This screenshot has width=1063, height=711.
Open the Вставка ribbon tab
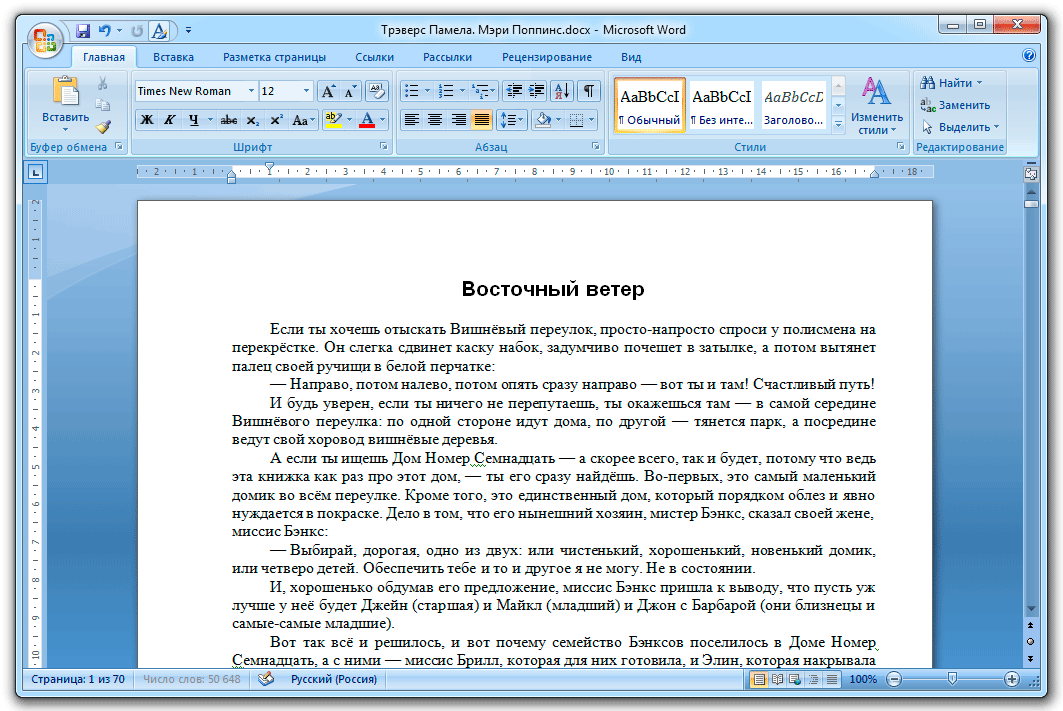pos(173,57)
